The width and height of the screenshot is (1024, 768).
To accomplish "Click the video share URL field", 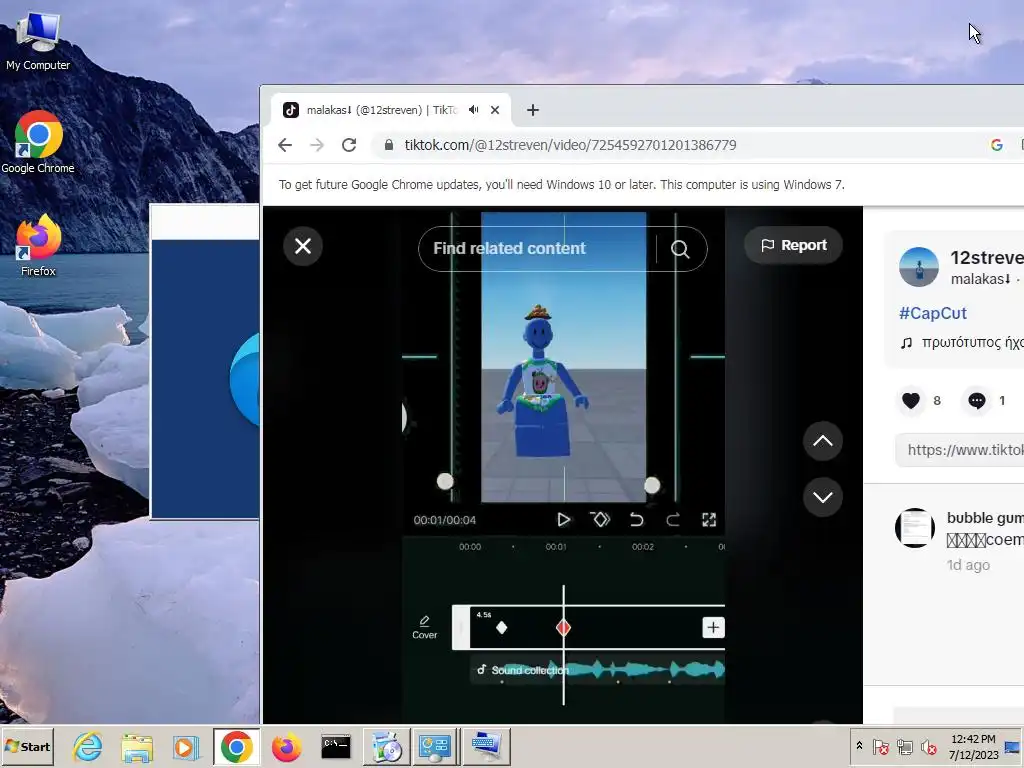I will click(960, 449).
